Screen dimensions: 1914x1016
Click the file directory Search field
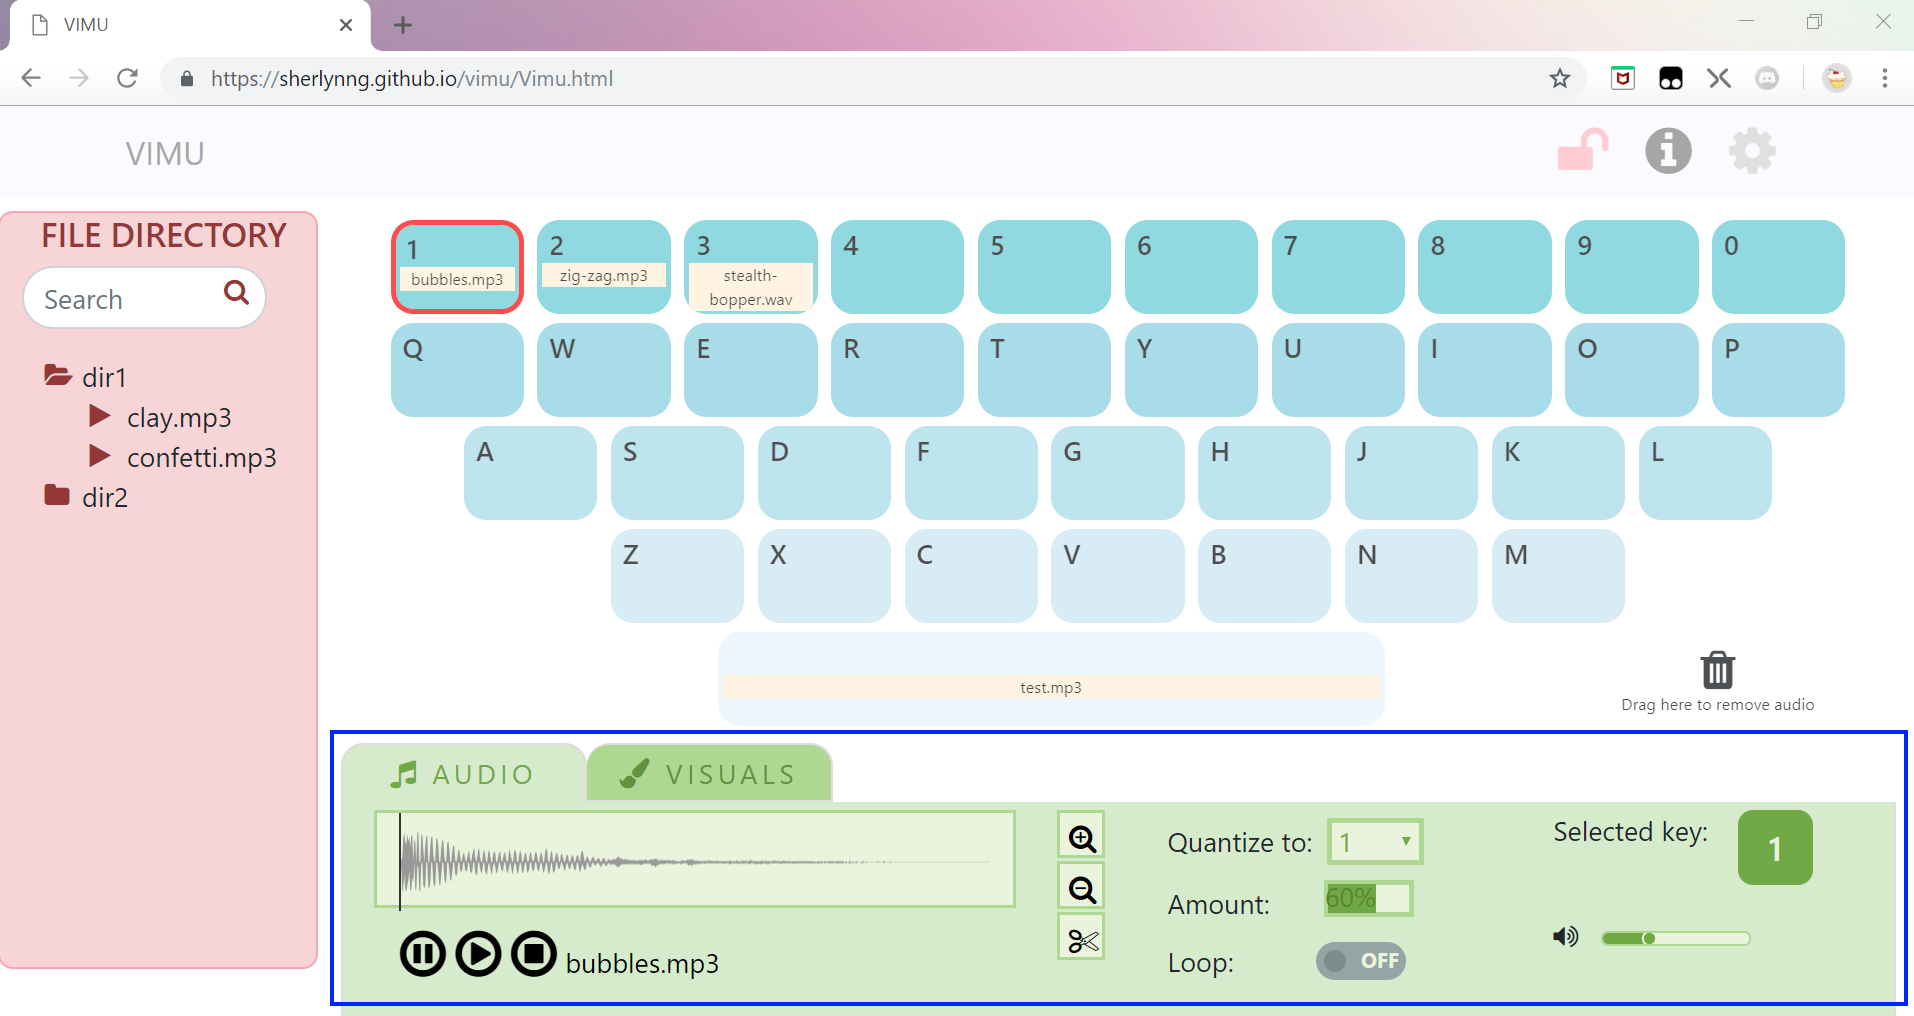point(130,298)
